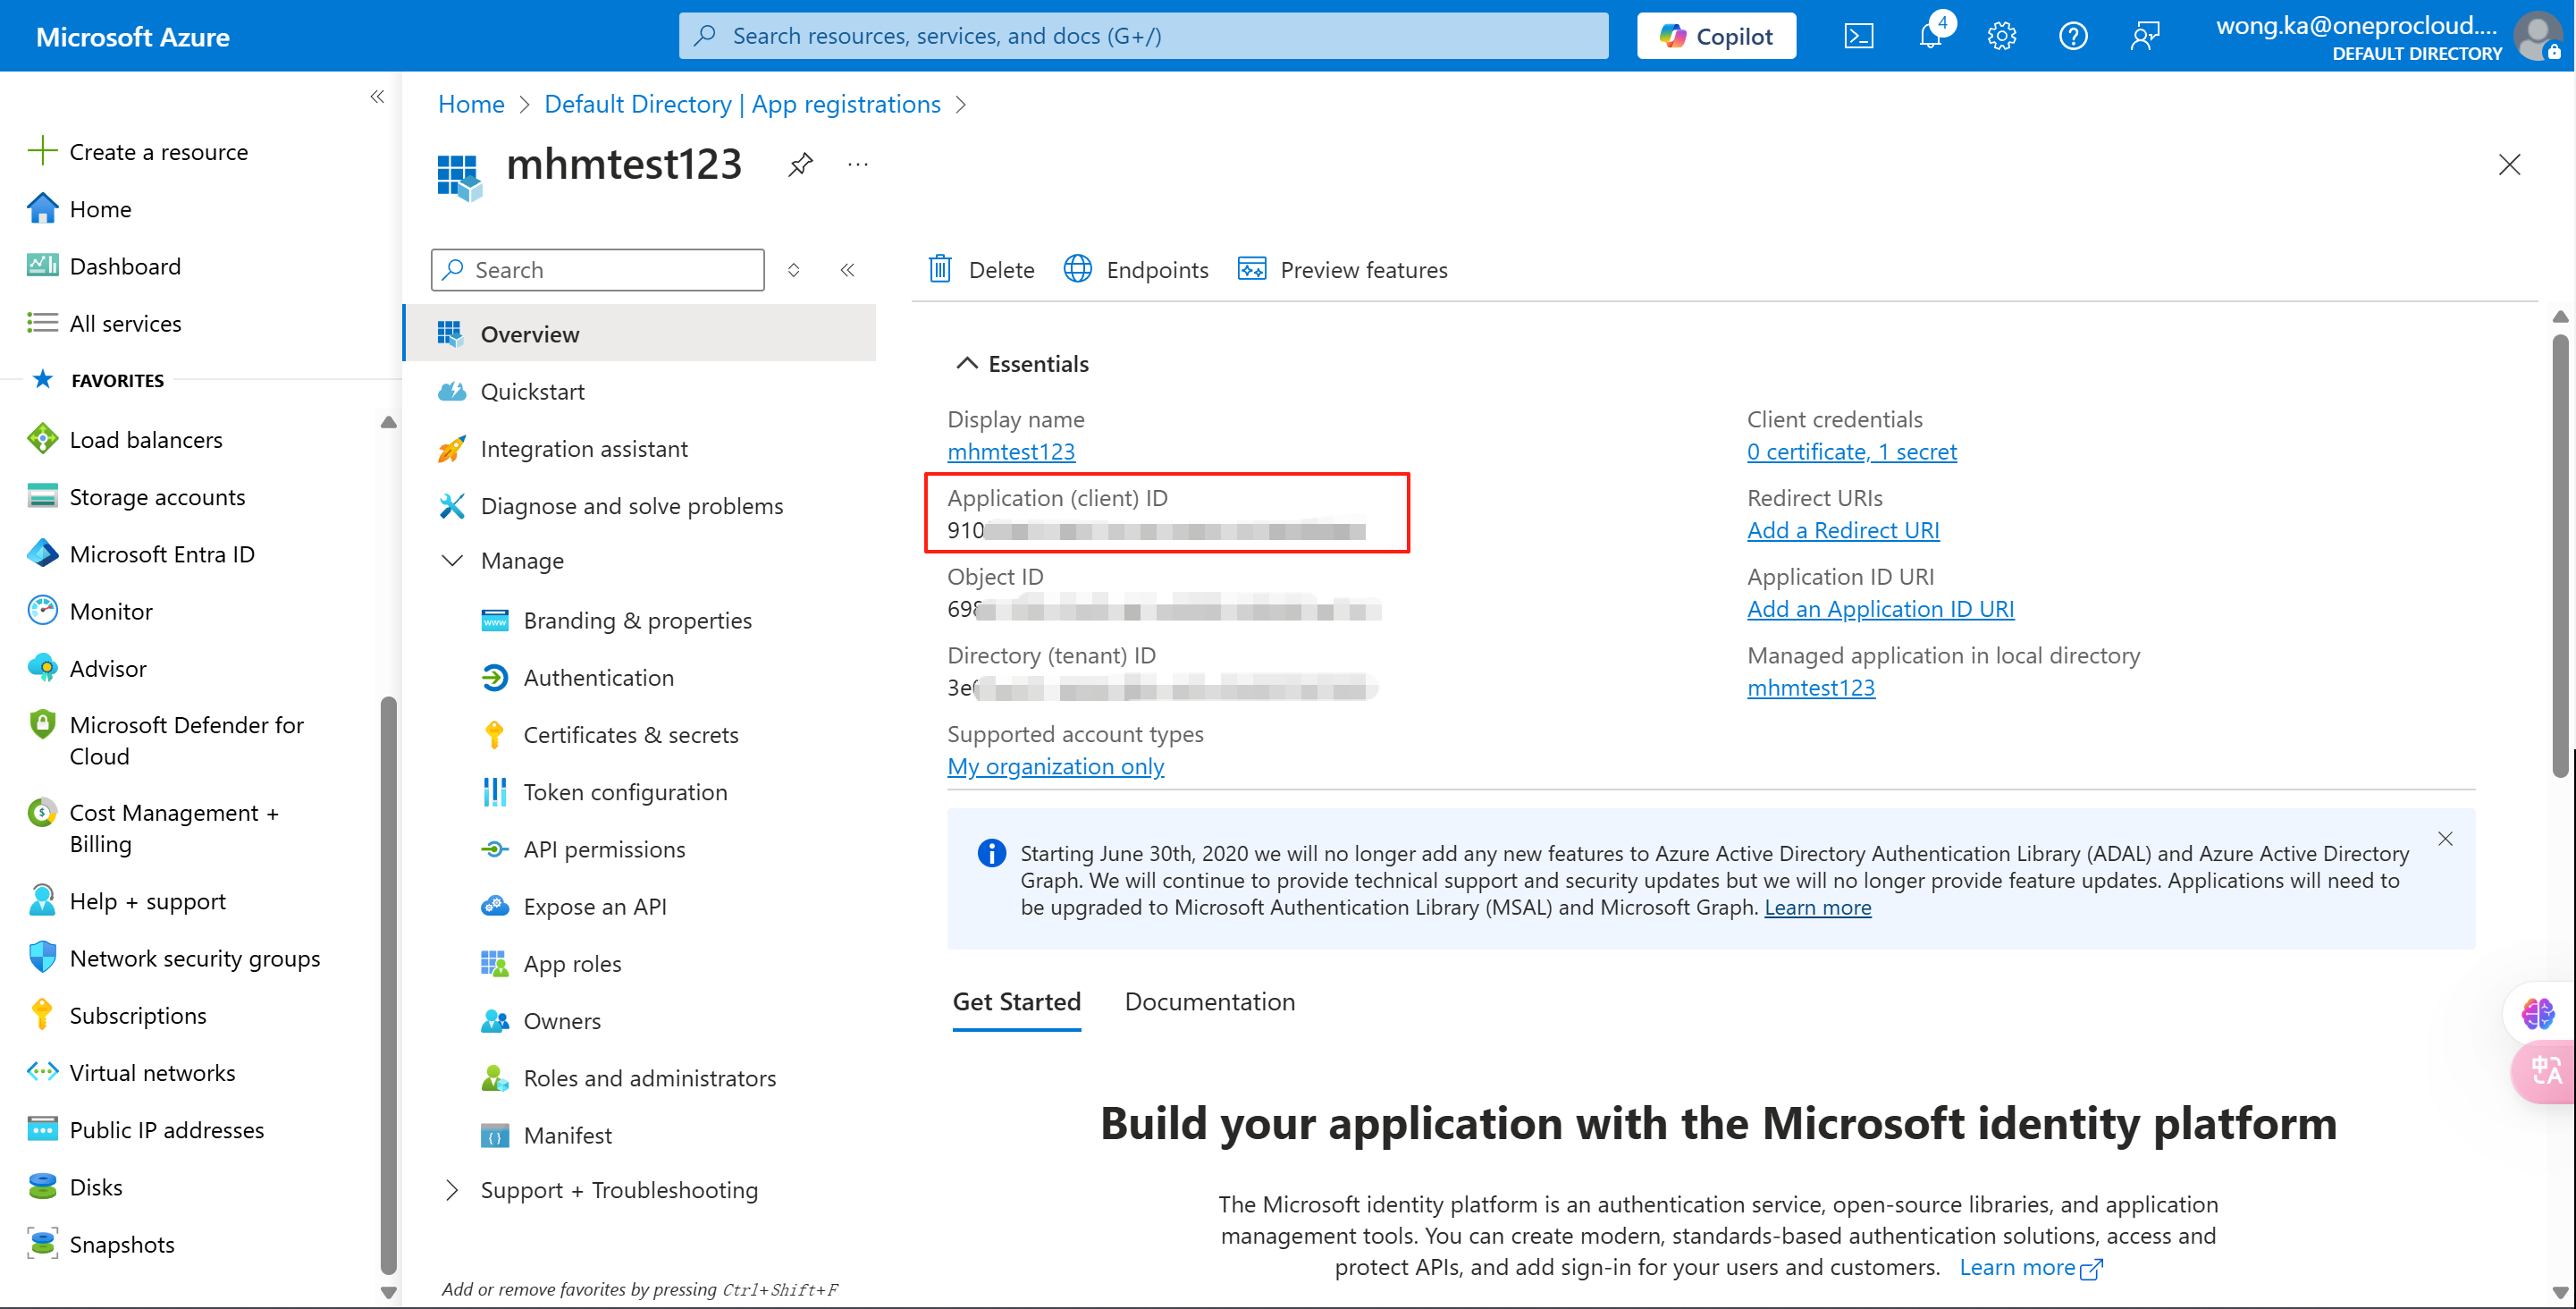This screenshot has width=2576, height=1309.
Task: Dismiss the ADAL deprecation info banner
Action: point(2444,839)
